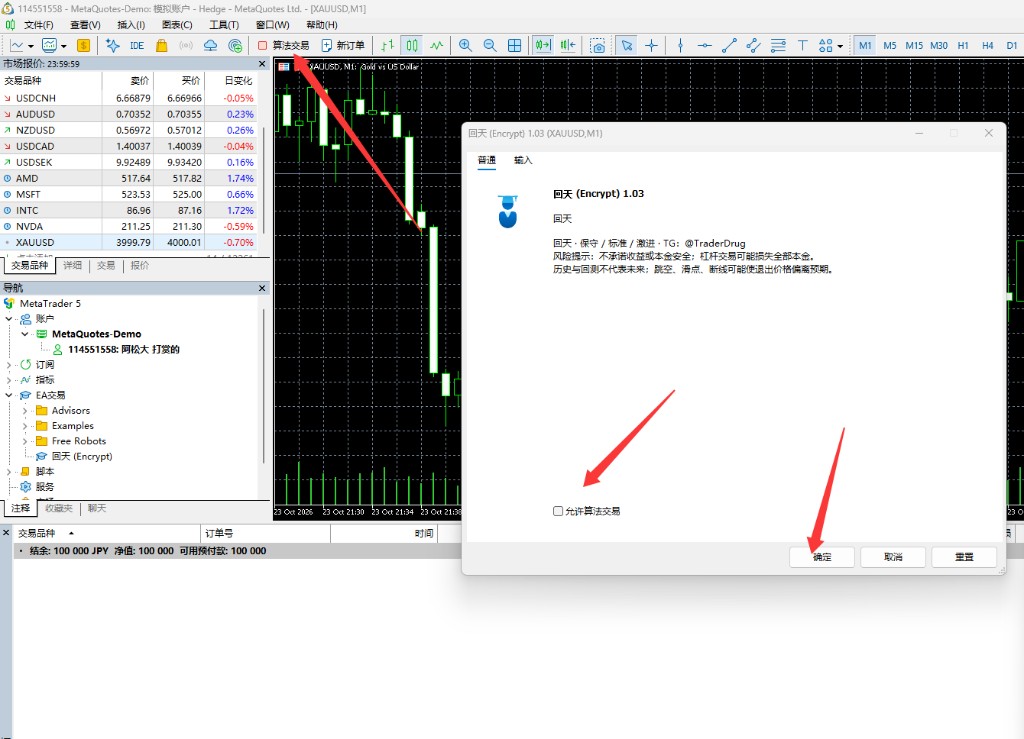The image size is (1024, 739).
Task: Expand the Advisors folder
Action: click(25, 411)
